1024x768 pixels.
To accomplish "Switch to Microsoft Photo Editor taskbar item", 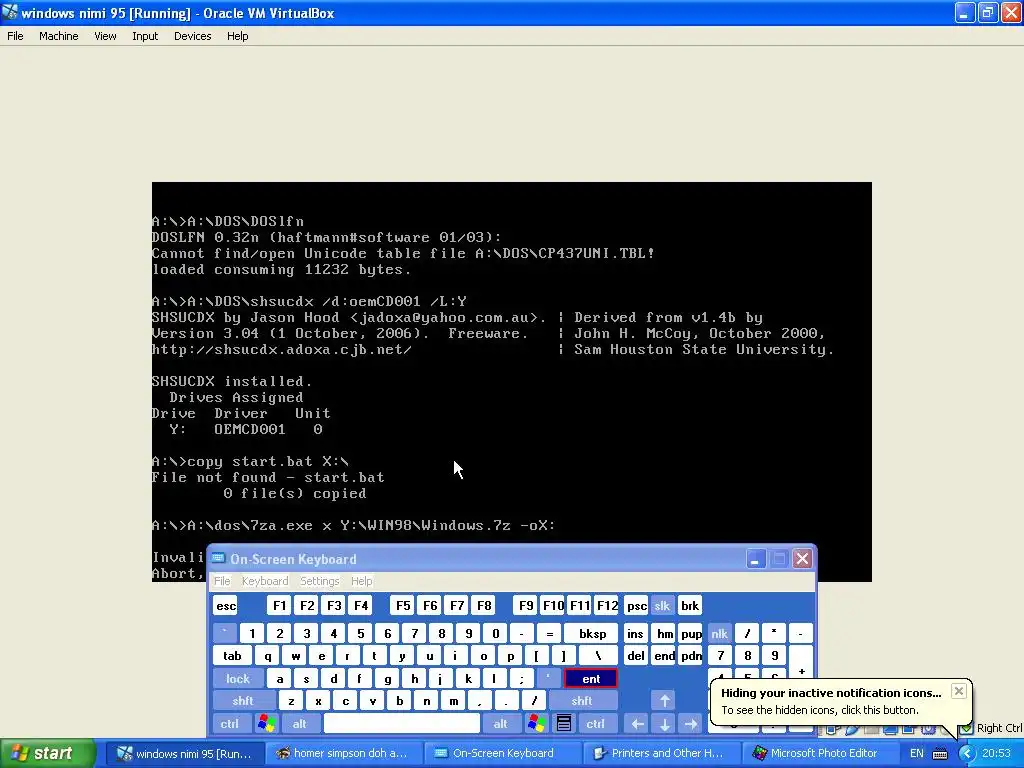I will point(822,754).
